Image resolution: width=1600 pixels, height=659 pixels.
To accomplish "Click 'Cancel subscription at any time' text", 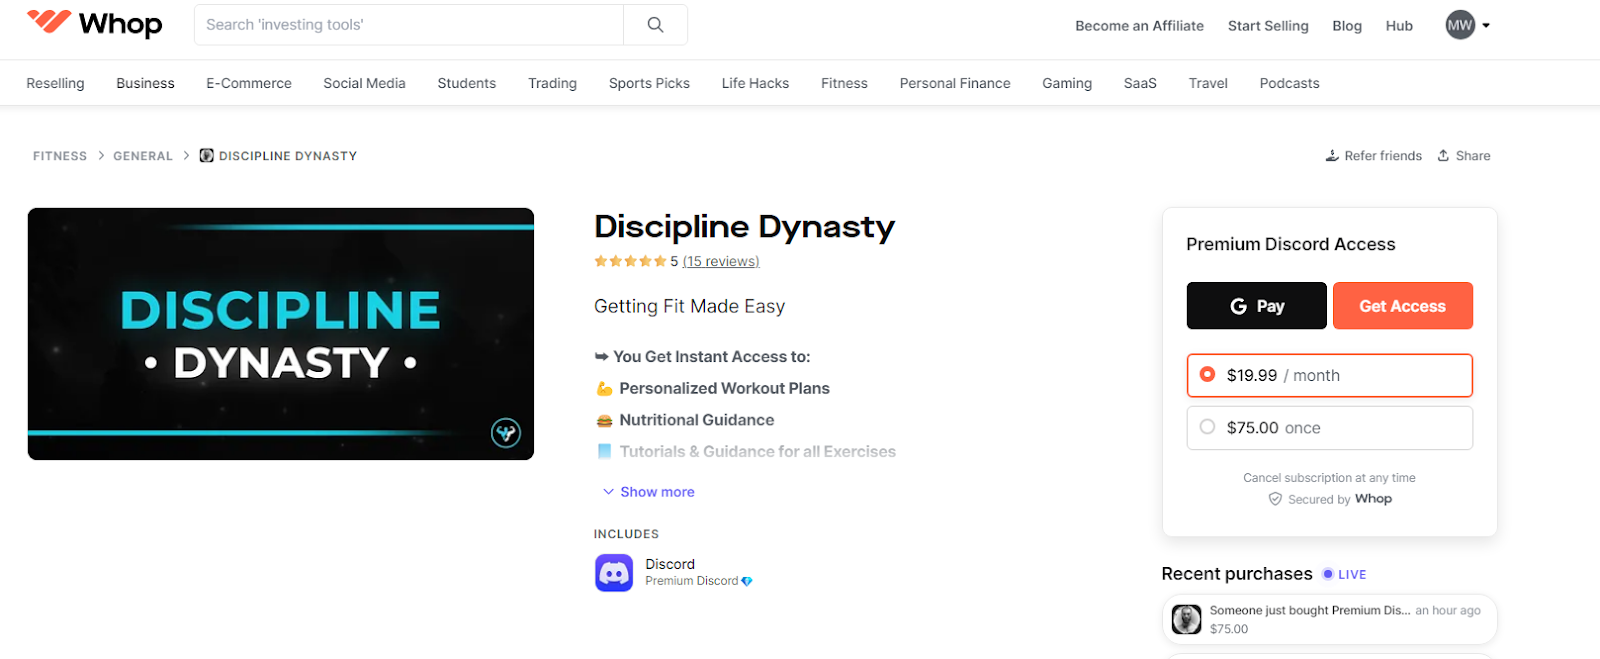I will [x=1329, y=478].
